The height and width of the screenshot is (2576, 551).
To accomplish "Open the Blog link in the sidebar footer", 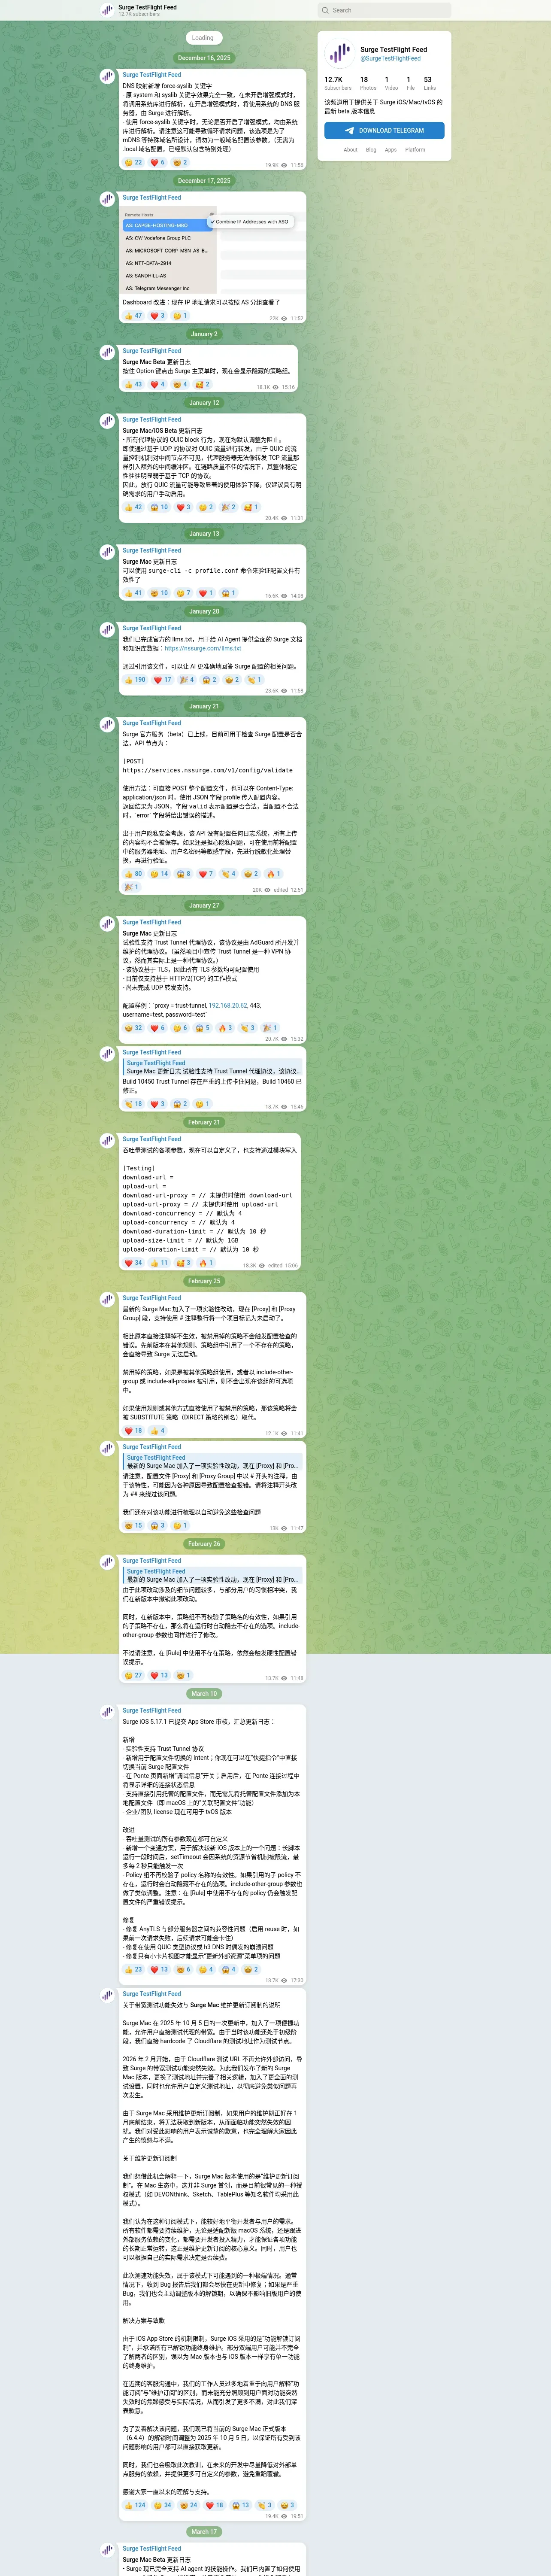I will pos(371,150).
